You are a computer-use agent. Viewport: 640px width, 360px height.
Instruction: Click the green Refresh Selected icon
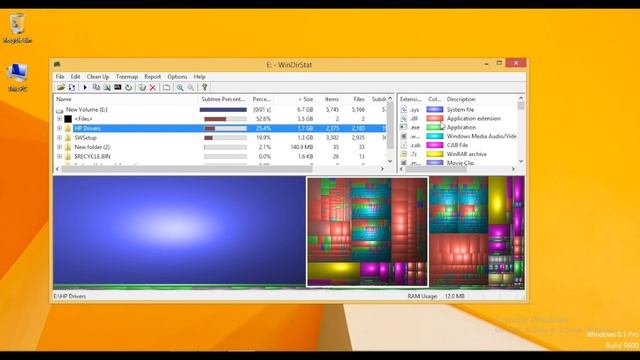(x=129, y=87)
